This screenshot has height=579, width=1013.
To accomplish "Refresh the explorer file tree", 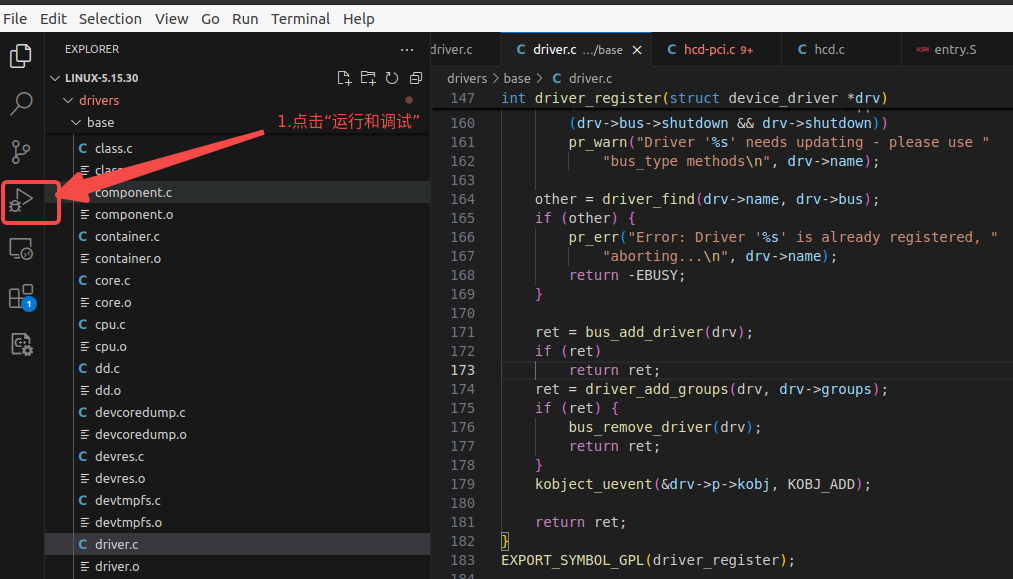I will pos(392,78).
